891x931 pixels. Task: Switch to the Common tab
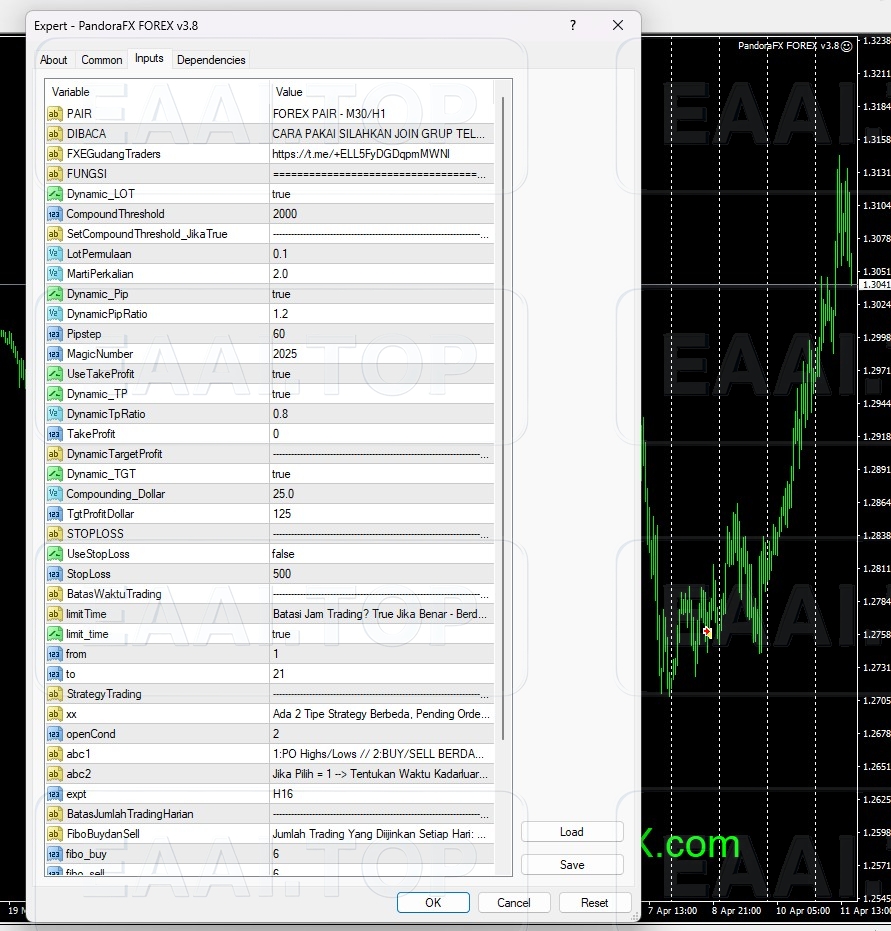pos(101,59)
